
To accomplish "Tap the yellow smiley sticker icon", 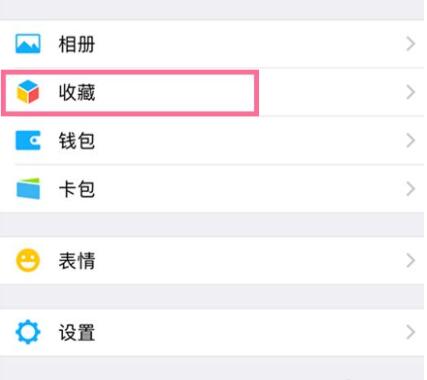I will coord(28,260).
